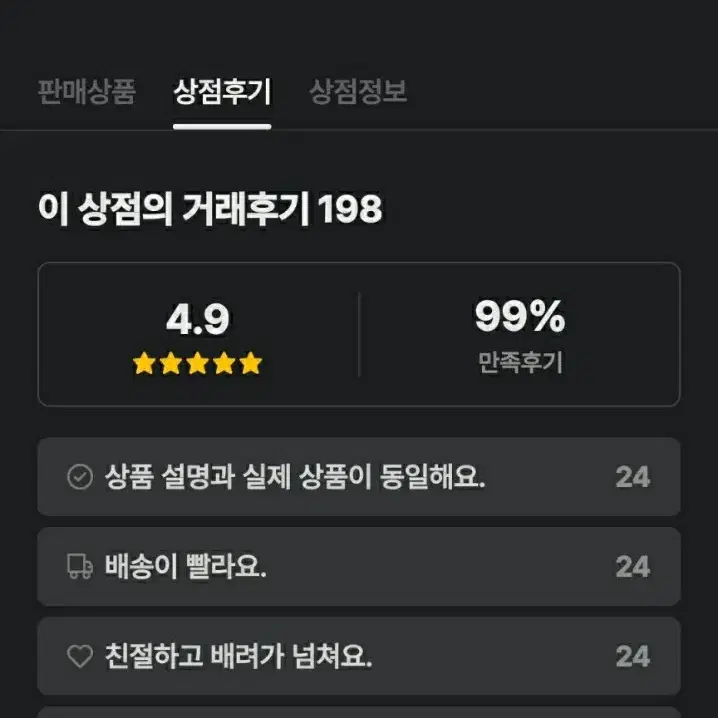Viewport: 718px width, 718px height.
Task: Click the third yellow star
Action: coord(198,364)
